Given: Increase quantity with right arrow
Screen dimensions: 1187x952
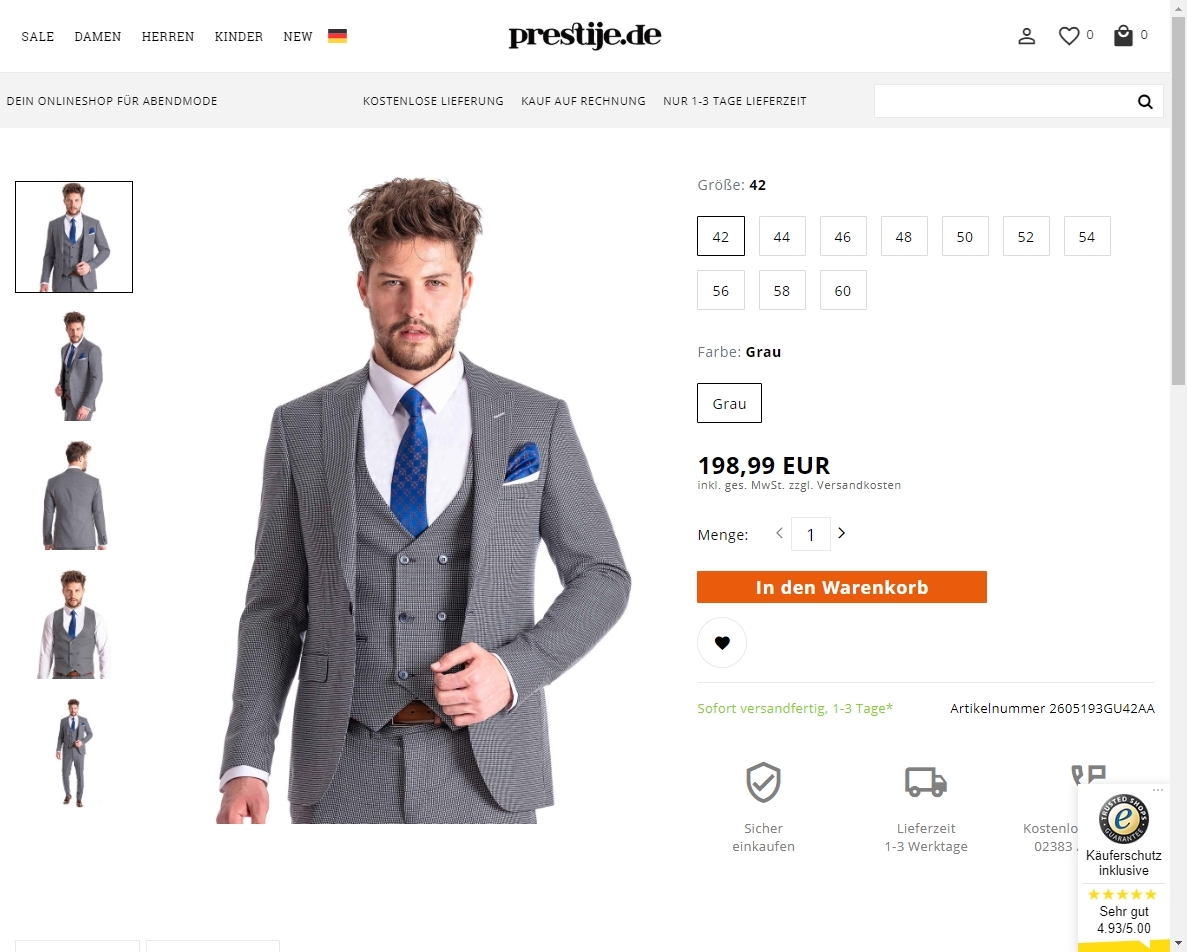Looking at the screenshot, I should (x=841, y=533).
